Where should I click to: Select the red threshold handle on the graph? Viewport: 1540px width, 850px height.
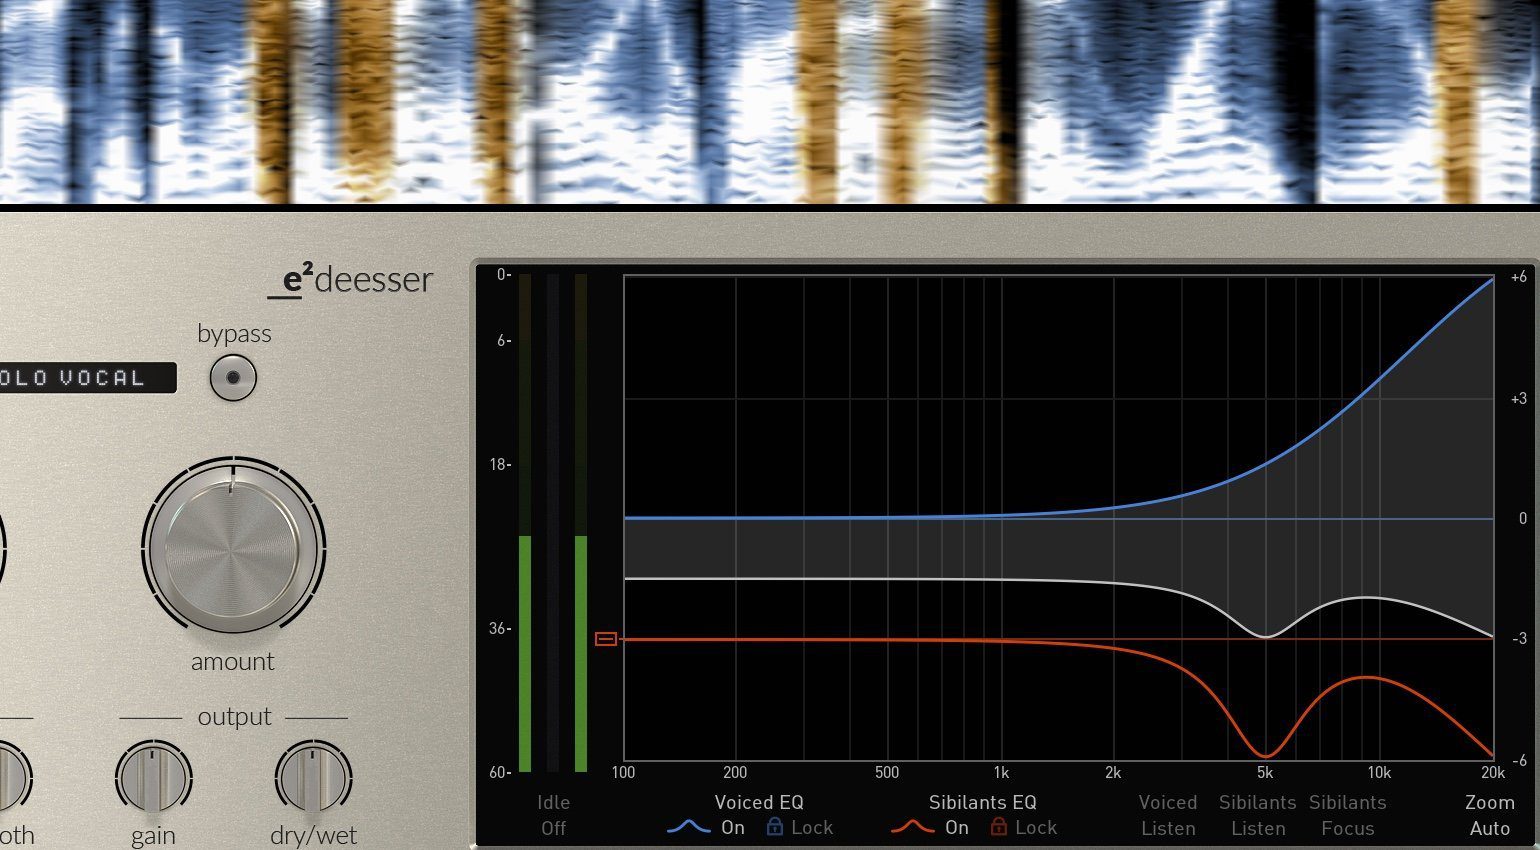[606, 638]
